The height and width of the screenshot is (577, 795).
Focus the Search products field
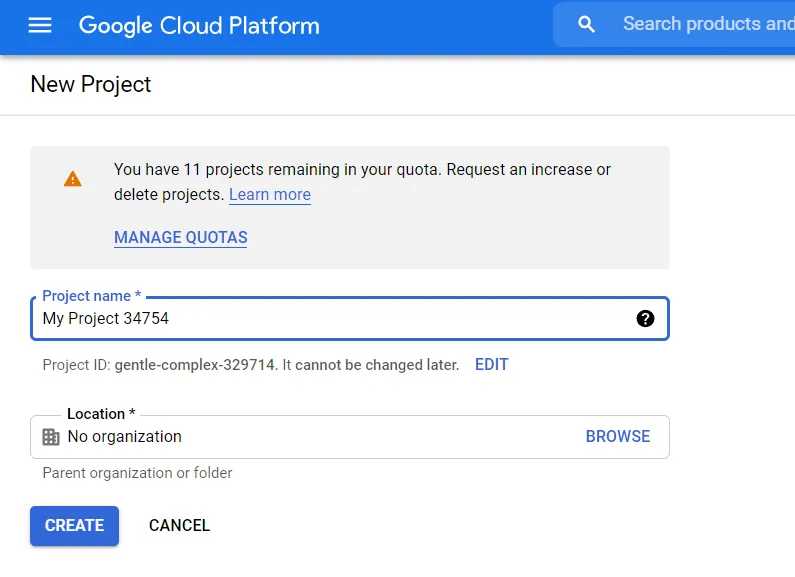tap(705, 24)
